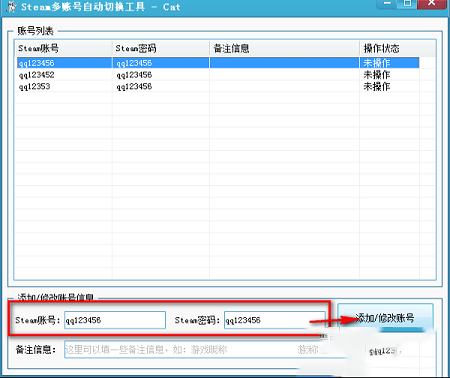The image size is (450, 378).
Task: Click the Steam账号 column header
Action: click(x=63, y=49)
